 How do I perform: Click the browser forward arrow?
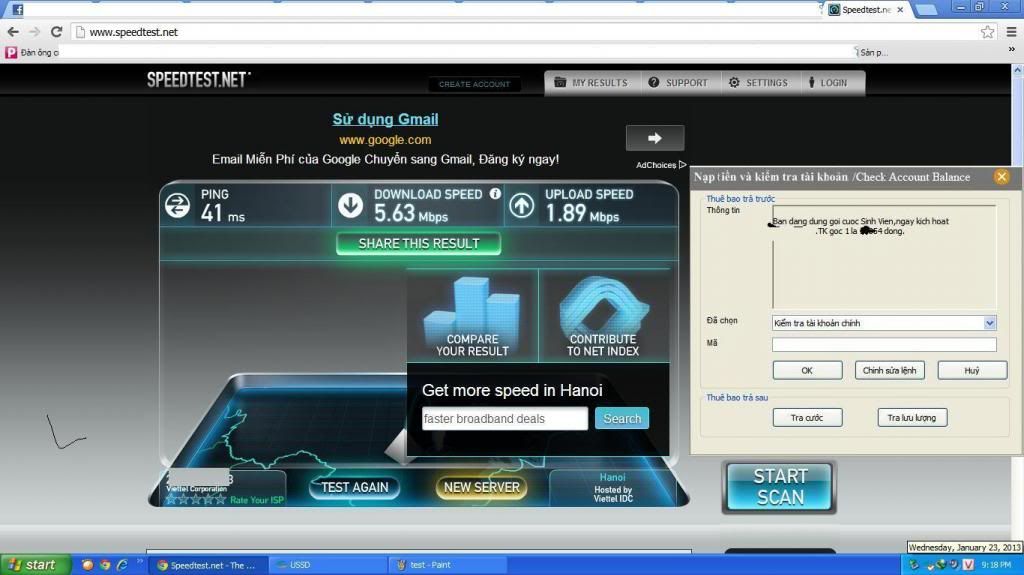click(x=35, y=31)
